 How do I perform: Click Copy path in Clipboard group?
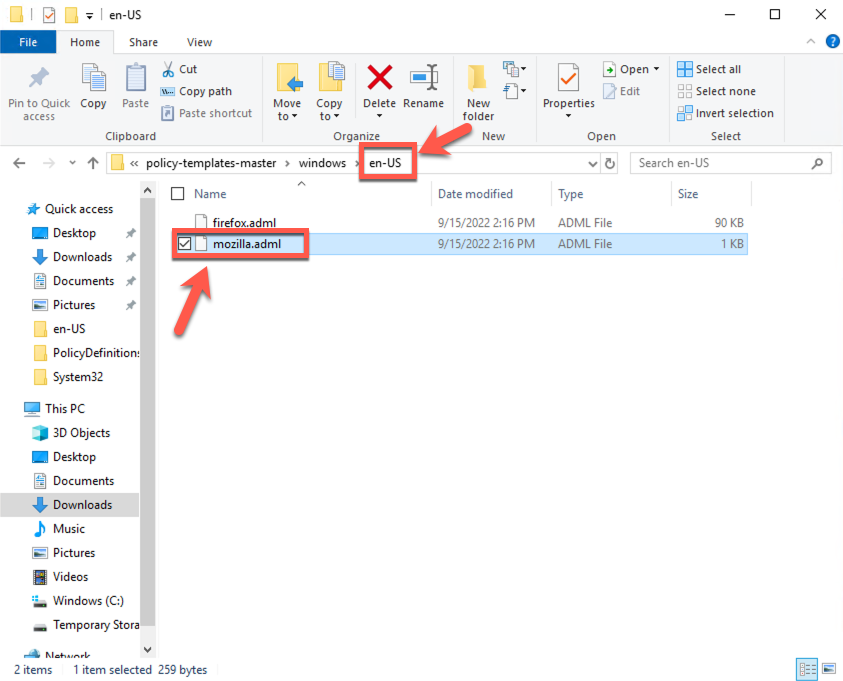coord(196,91)
